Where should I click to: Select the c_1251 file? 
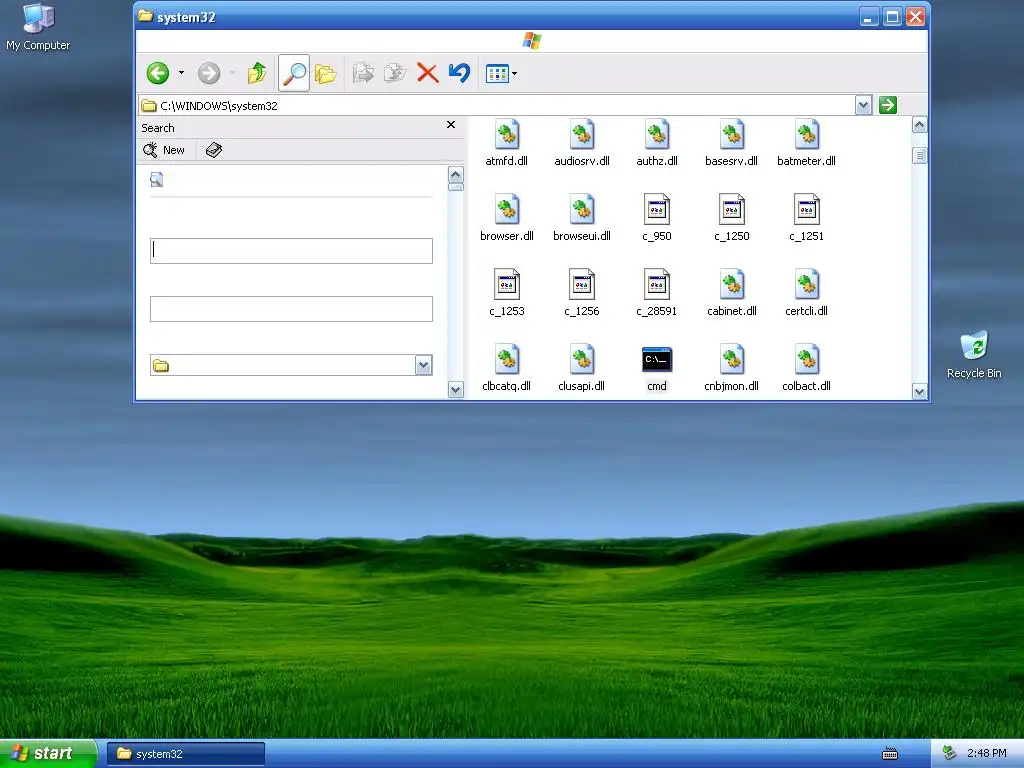click(x=807, y=219)
